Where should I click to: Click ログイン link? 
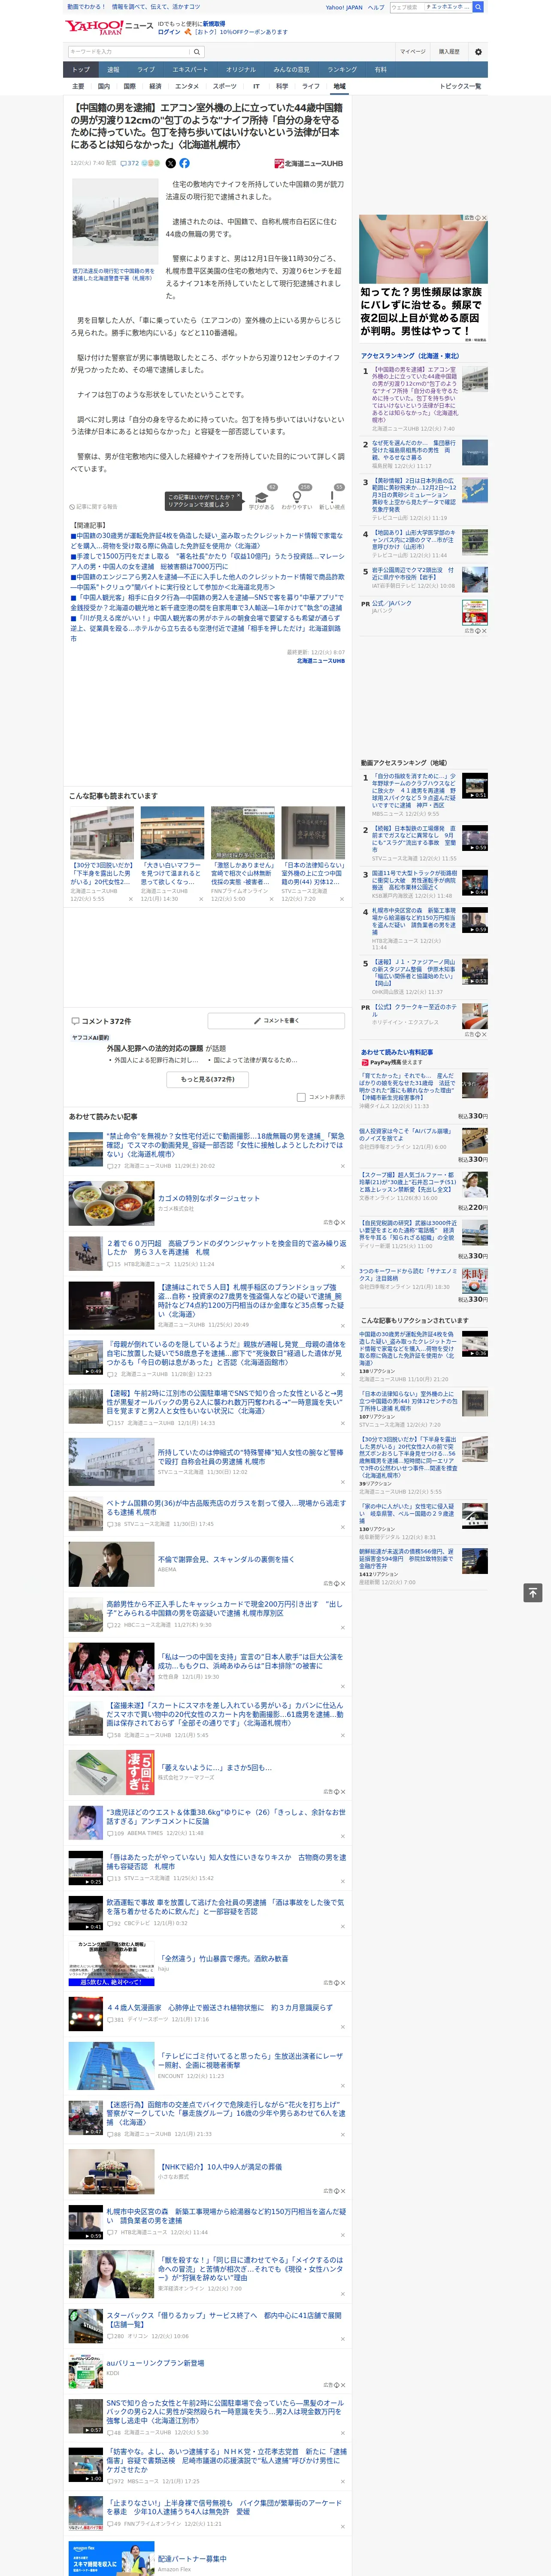(169, 32)
